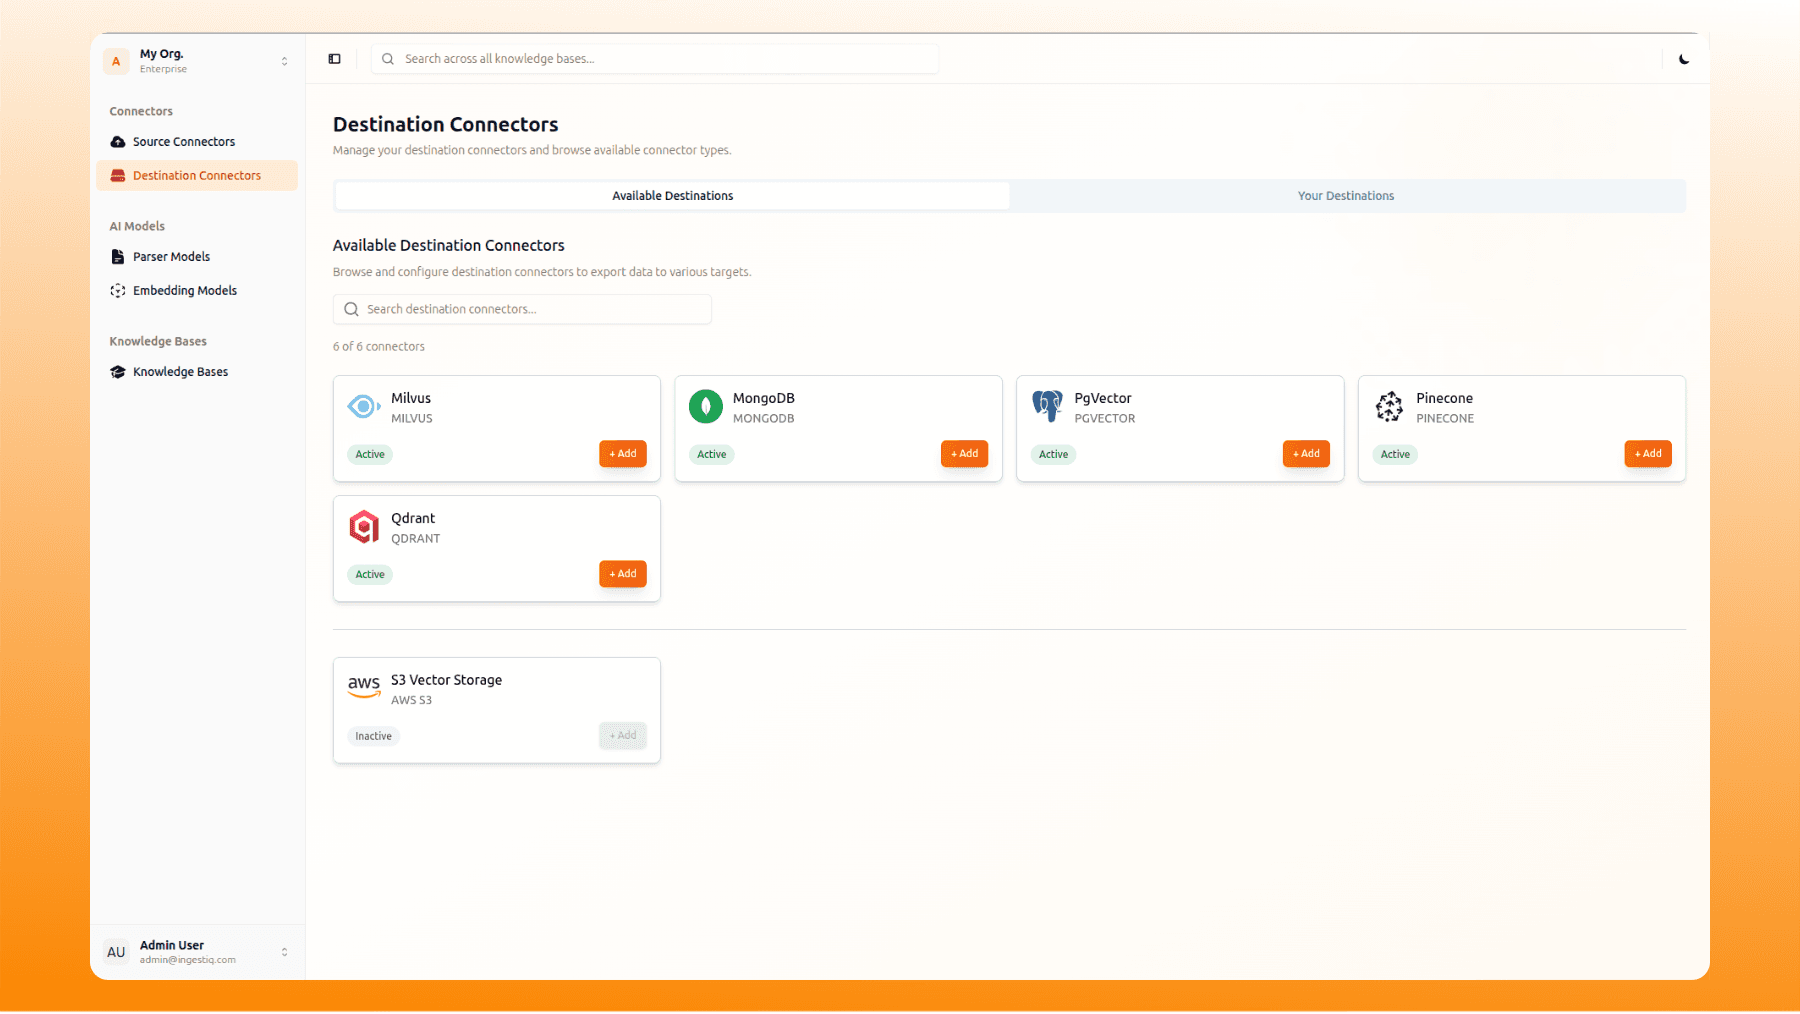
Task: Click the PgVector elephant logo icon
Action: [x=1047, y=407]
